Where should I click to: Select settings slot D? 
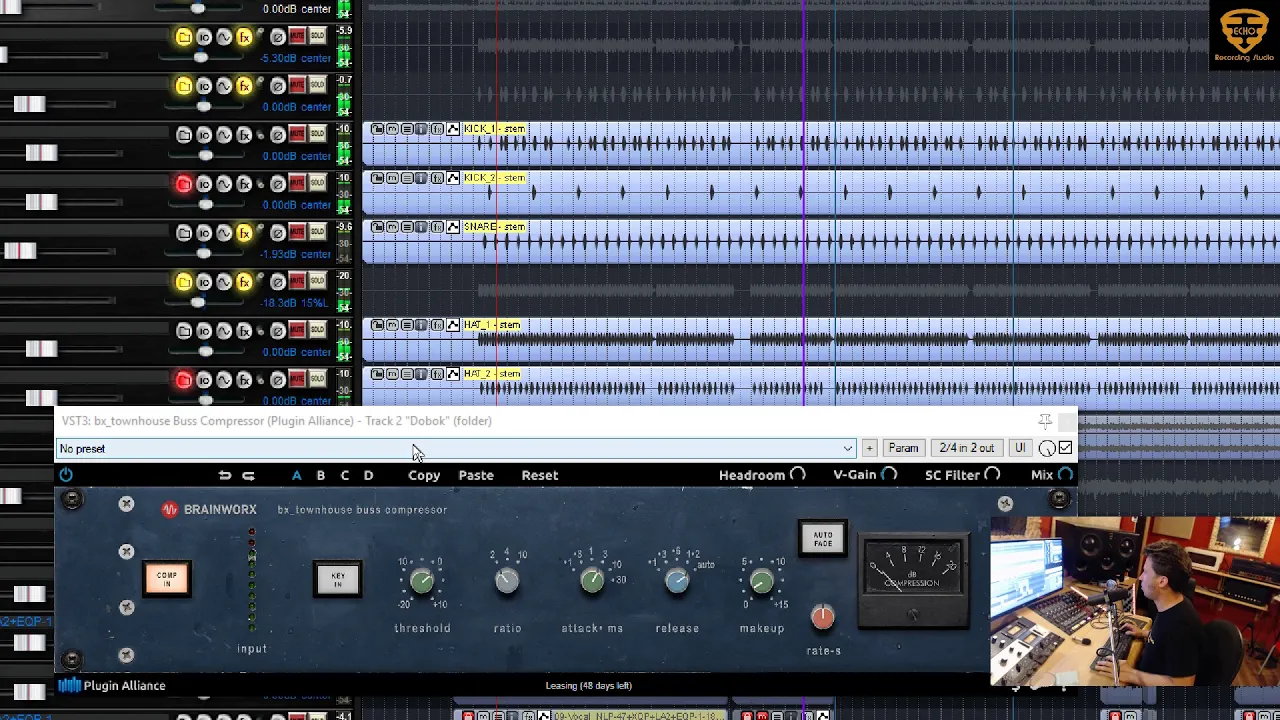point(368,476)
